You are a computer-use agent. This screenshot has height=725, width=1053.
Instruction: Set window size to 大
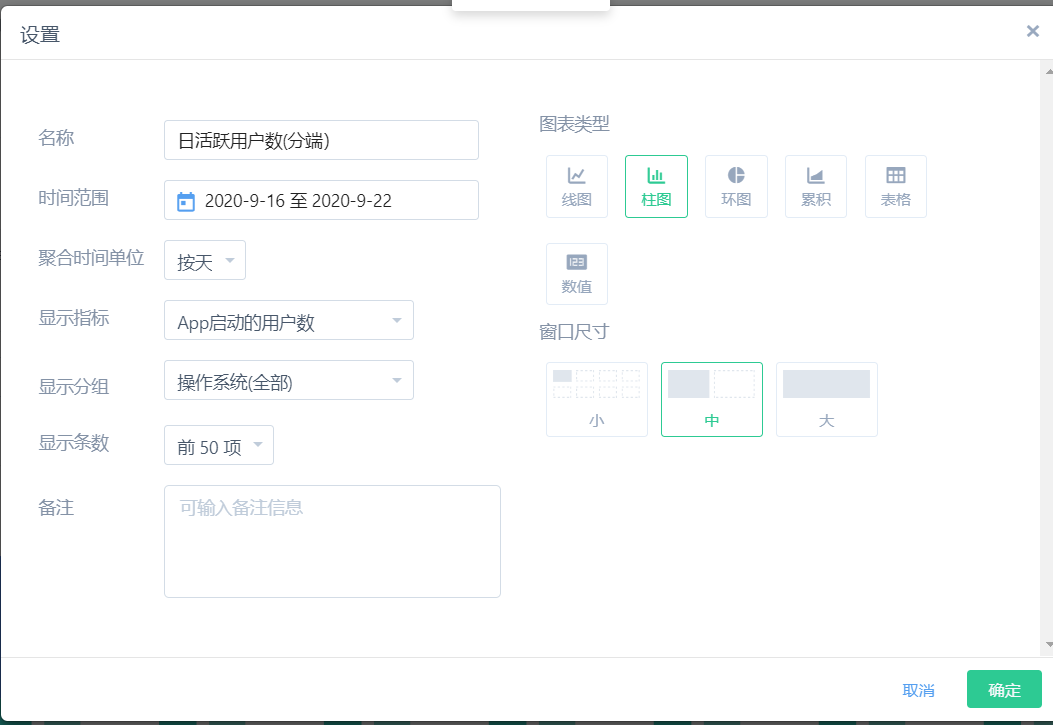pyautogui.click(x=827, y=399)
